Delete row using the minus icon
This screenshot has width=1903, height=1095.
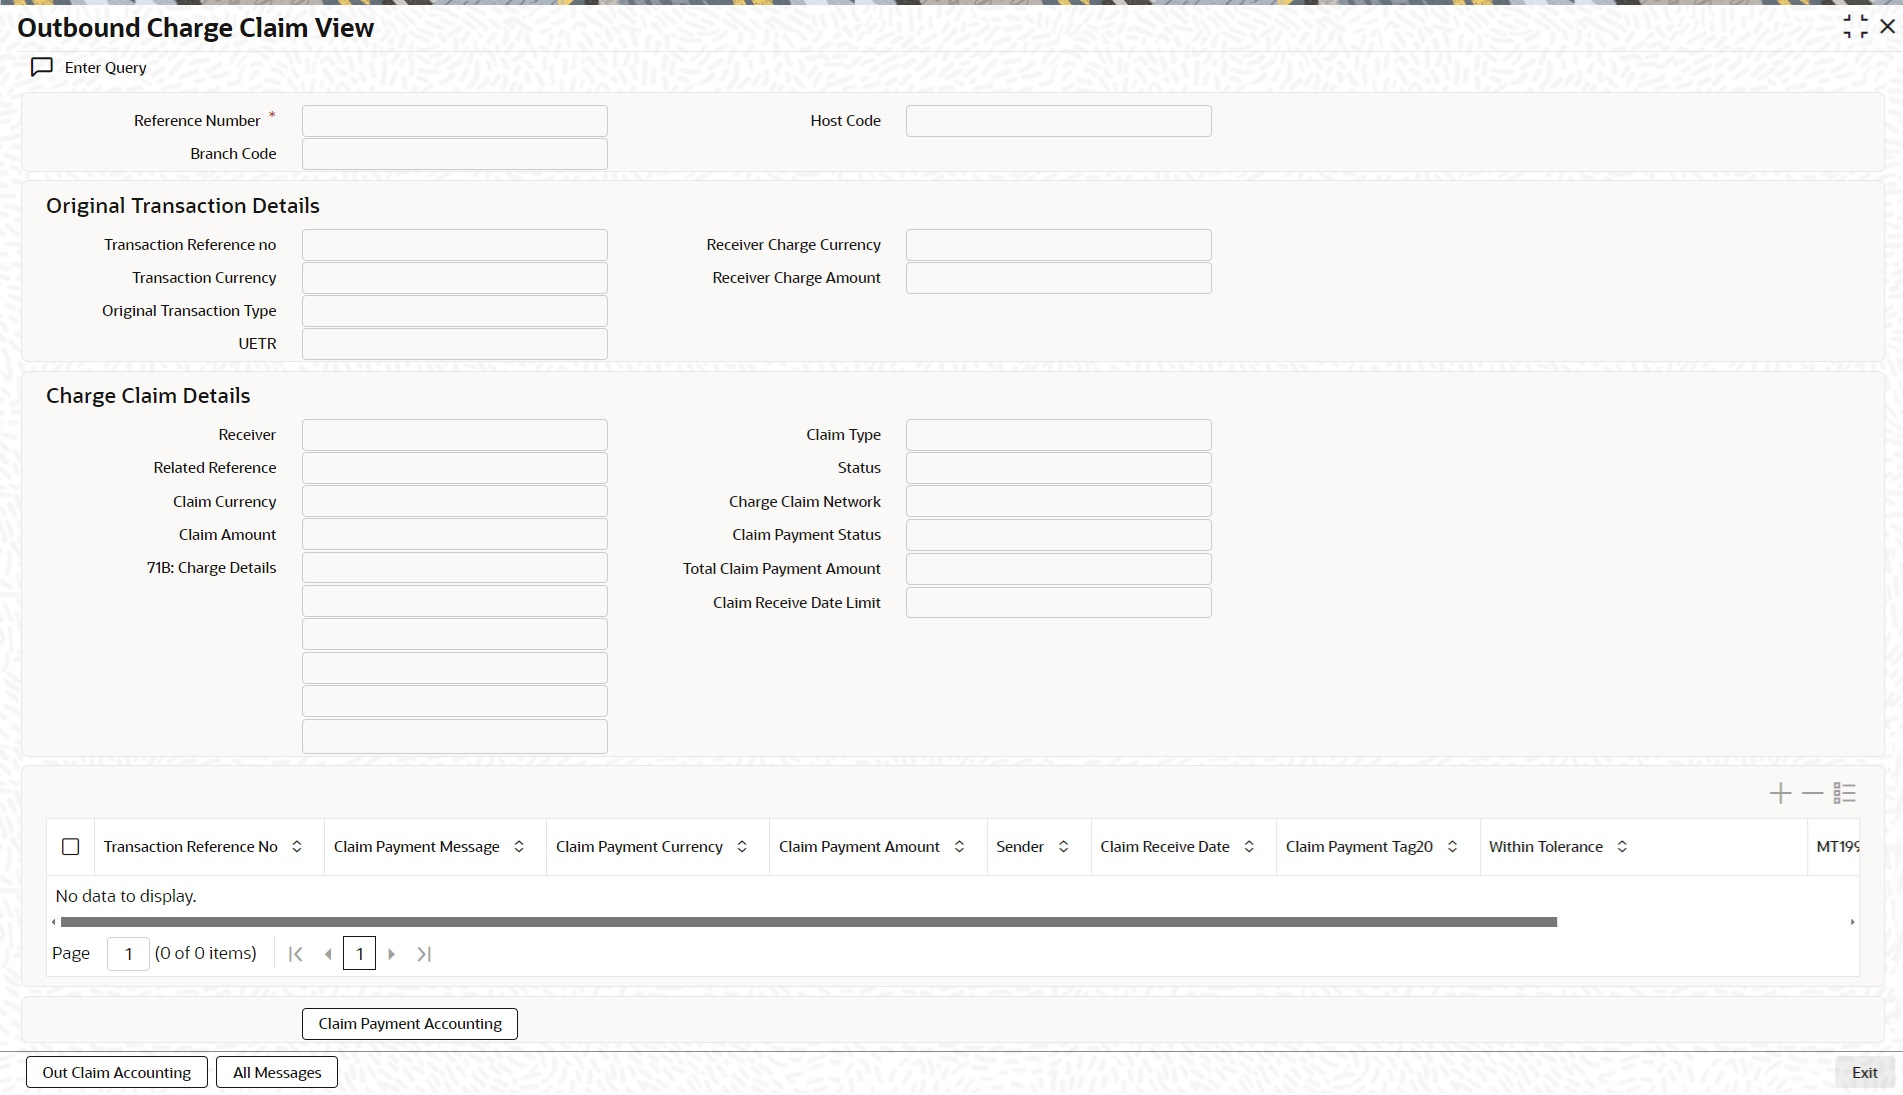[1812, 794]
